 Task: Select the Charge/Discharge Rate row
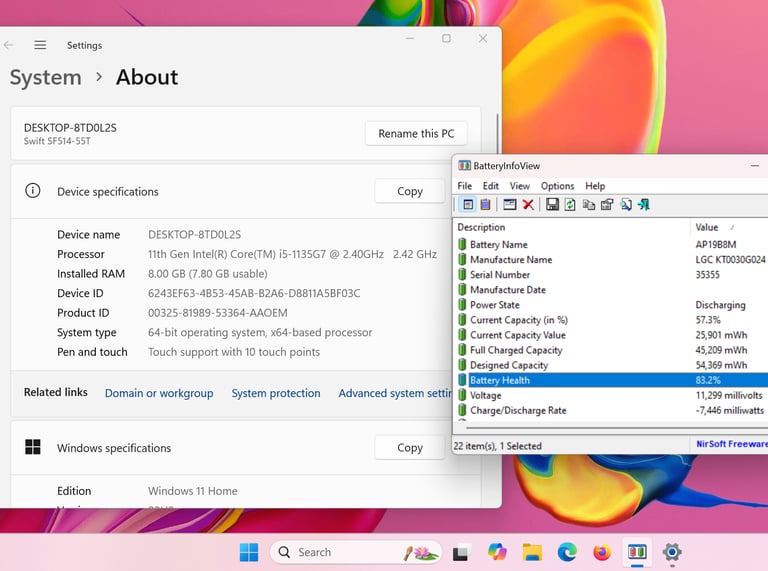point(611,410)
